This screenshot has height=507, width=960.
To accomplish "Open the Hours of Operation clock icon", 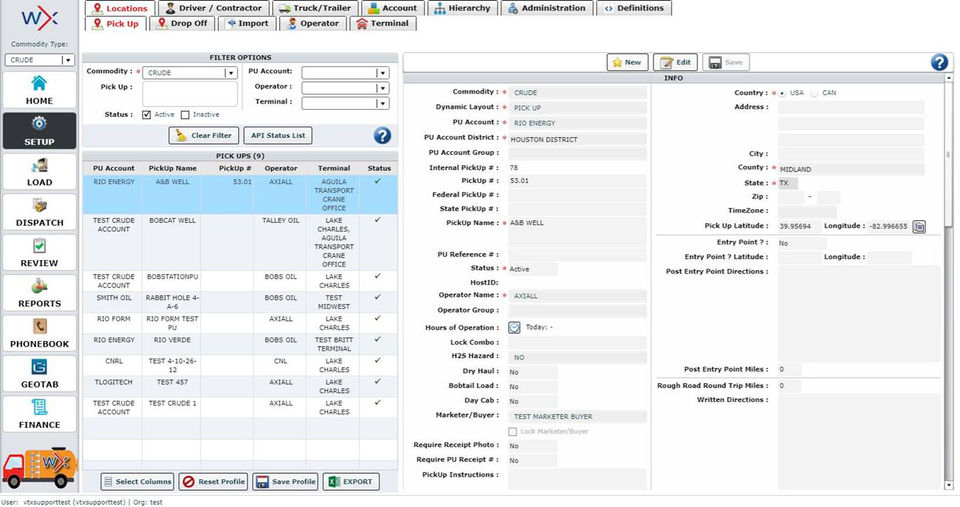I will coord(514,328).
